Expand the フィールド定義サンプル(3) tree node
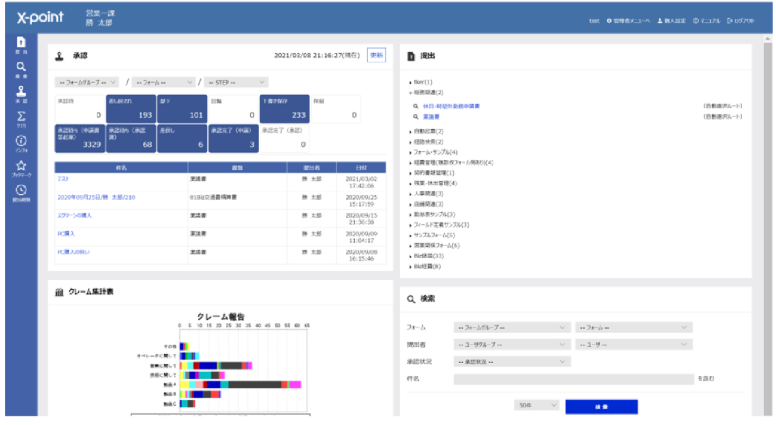The image size is (776, 425). coord(410,225)
